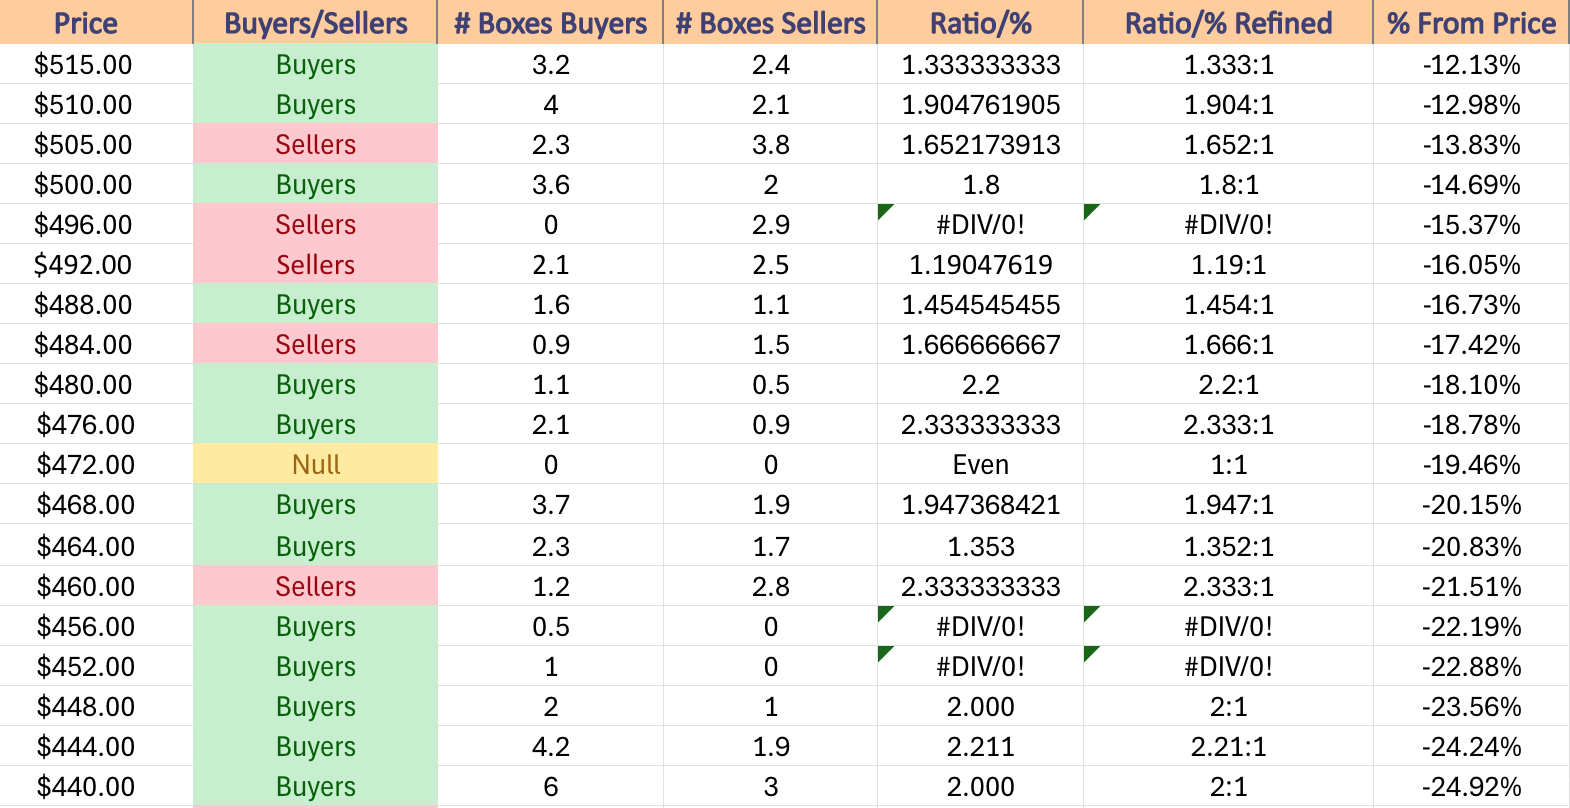
Task: Click the error triangle in $452.00 Ratio/% Refined cell
Action: pos(1091,653)
